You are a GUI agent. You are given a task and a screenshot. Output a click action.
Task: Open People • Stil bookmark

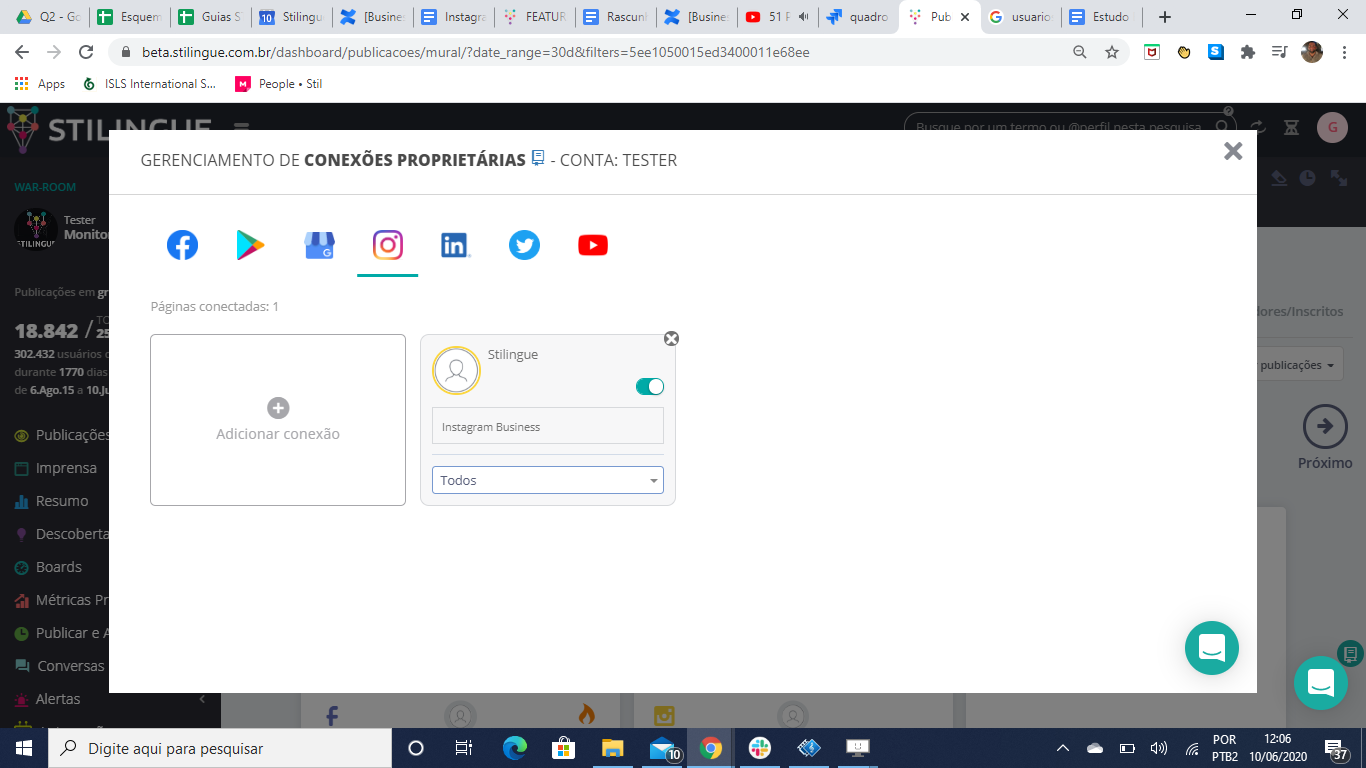point(279,84)
